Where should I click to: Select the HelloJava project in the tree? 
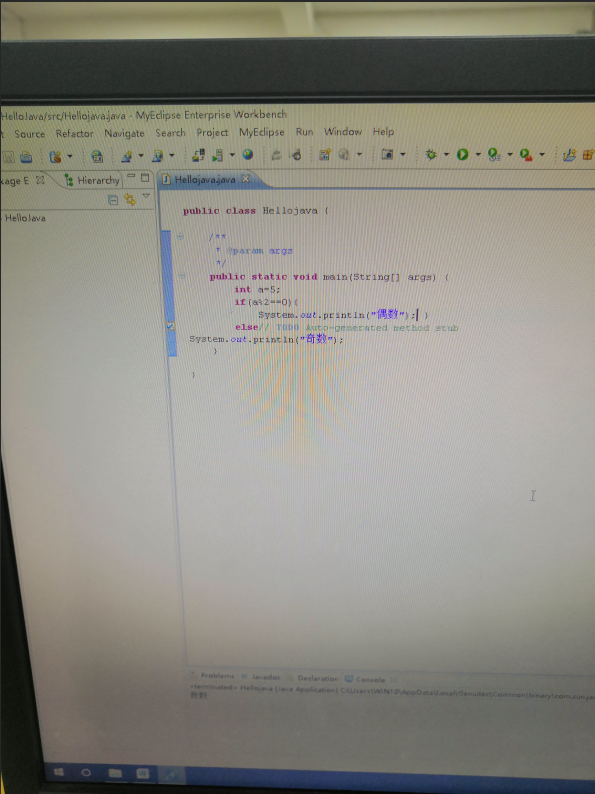coord(24,218)
